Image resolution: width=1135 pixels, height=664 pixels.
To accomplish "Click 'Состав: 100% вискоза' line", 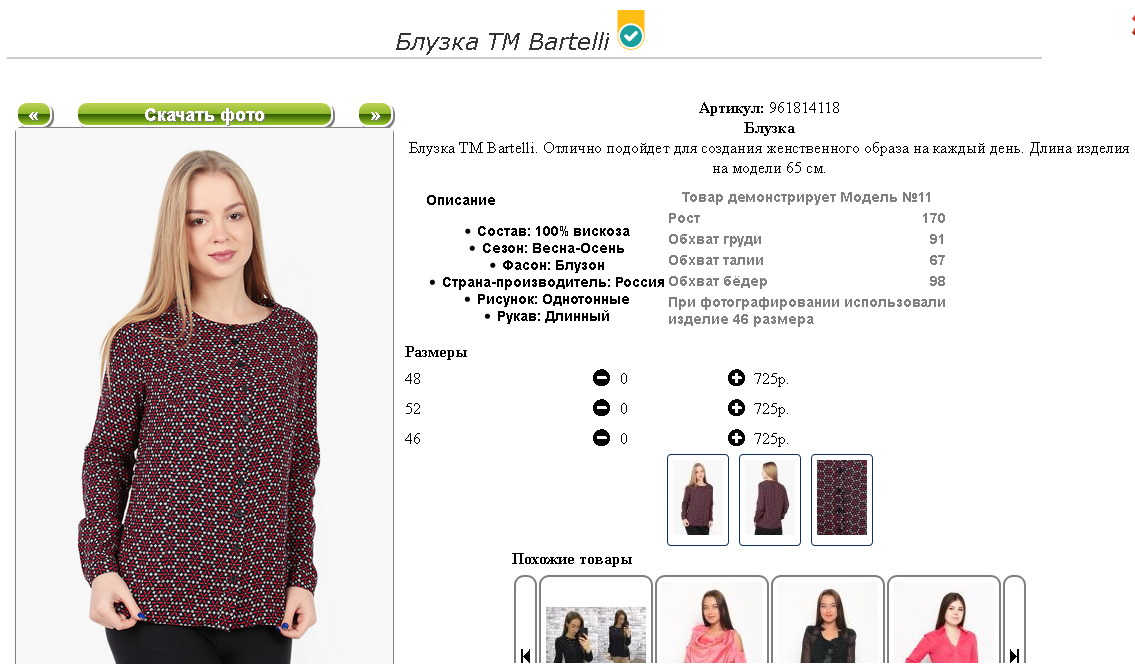I will 553,231.
